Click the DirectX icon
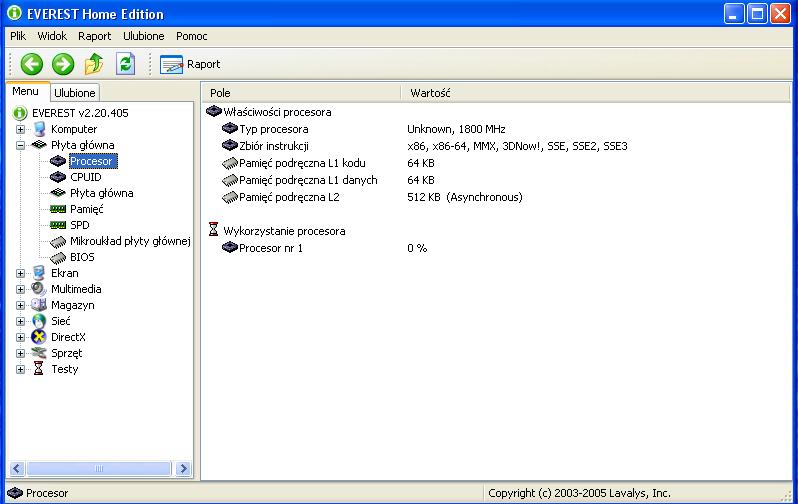The height and width of the screenshot is (504, 798). 39,337
